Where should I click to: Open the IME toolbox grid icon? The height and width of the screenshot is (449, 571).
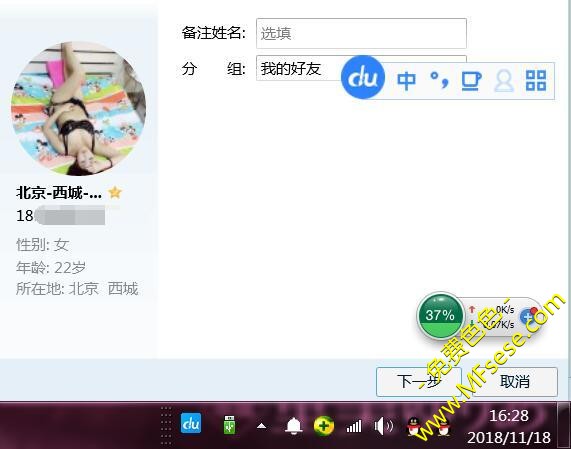tap(536, 80)
